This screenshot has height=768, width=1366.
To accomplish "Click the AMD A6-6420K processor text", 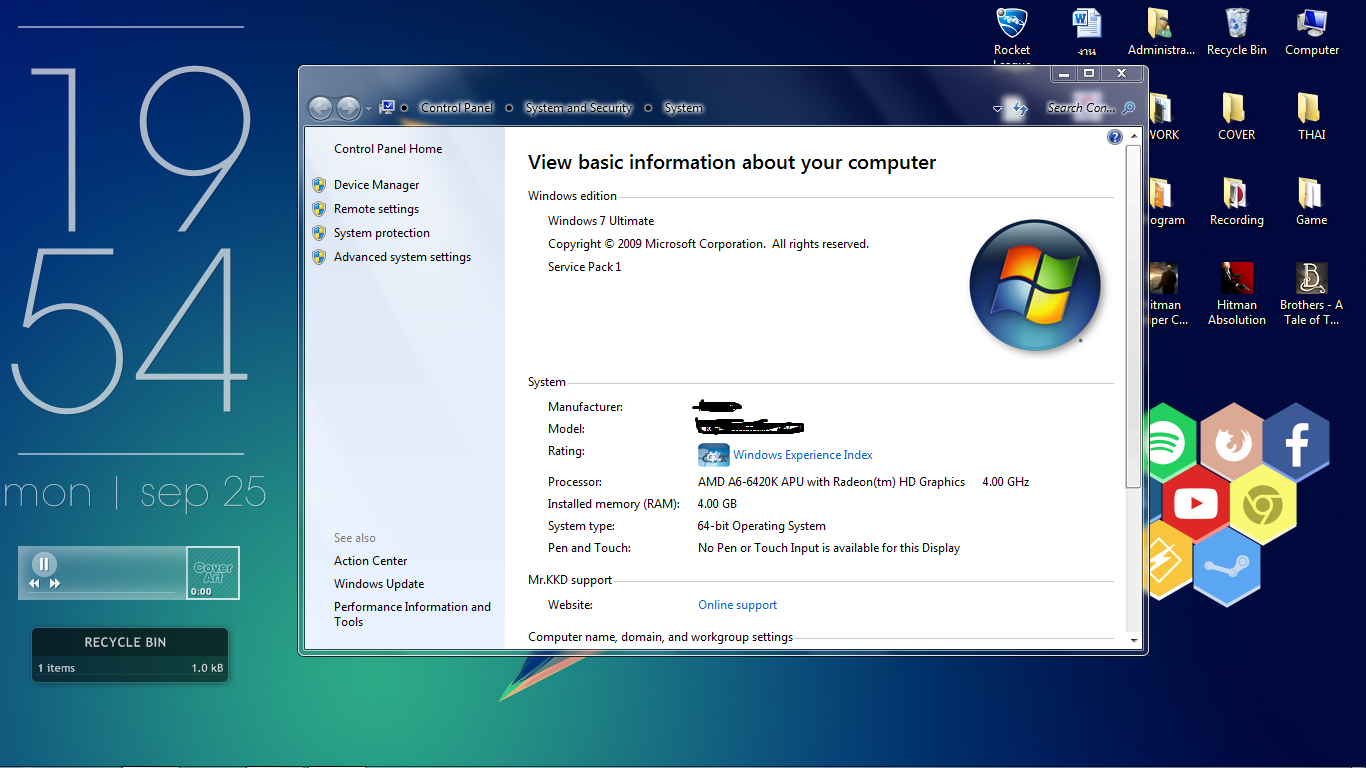I will [x=831, y=482].
